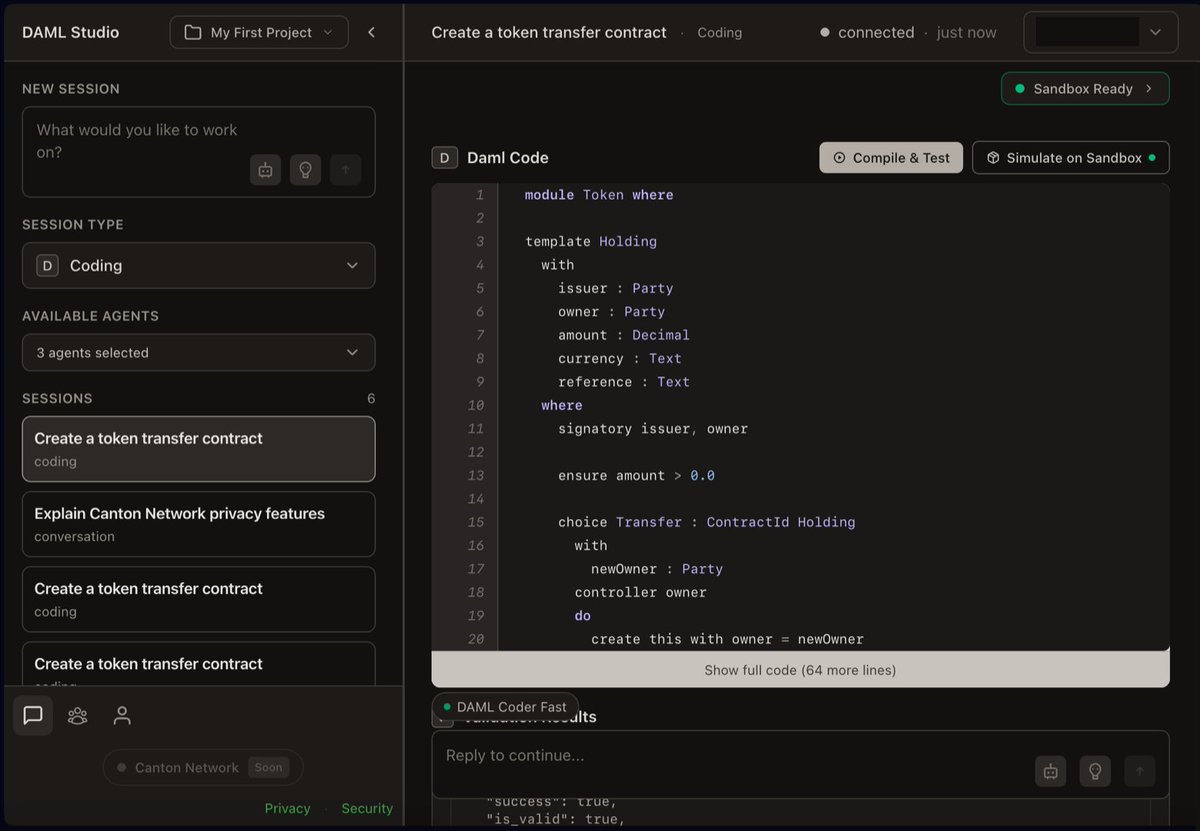Open user profile icon in bottom bar
The height and width of the screenshot is (831, 1200).
pos(122,716)
